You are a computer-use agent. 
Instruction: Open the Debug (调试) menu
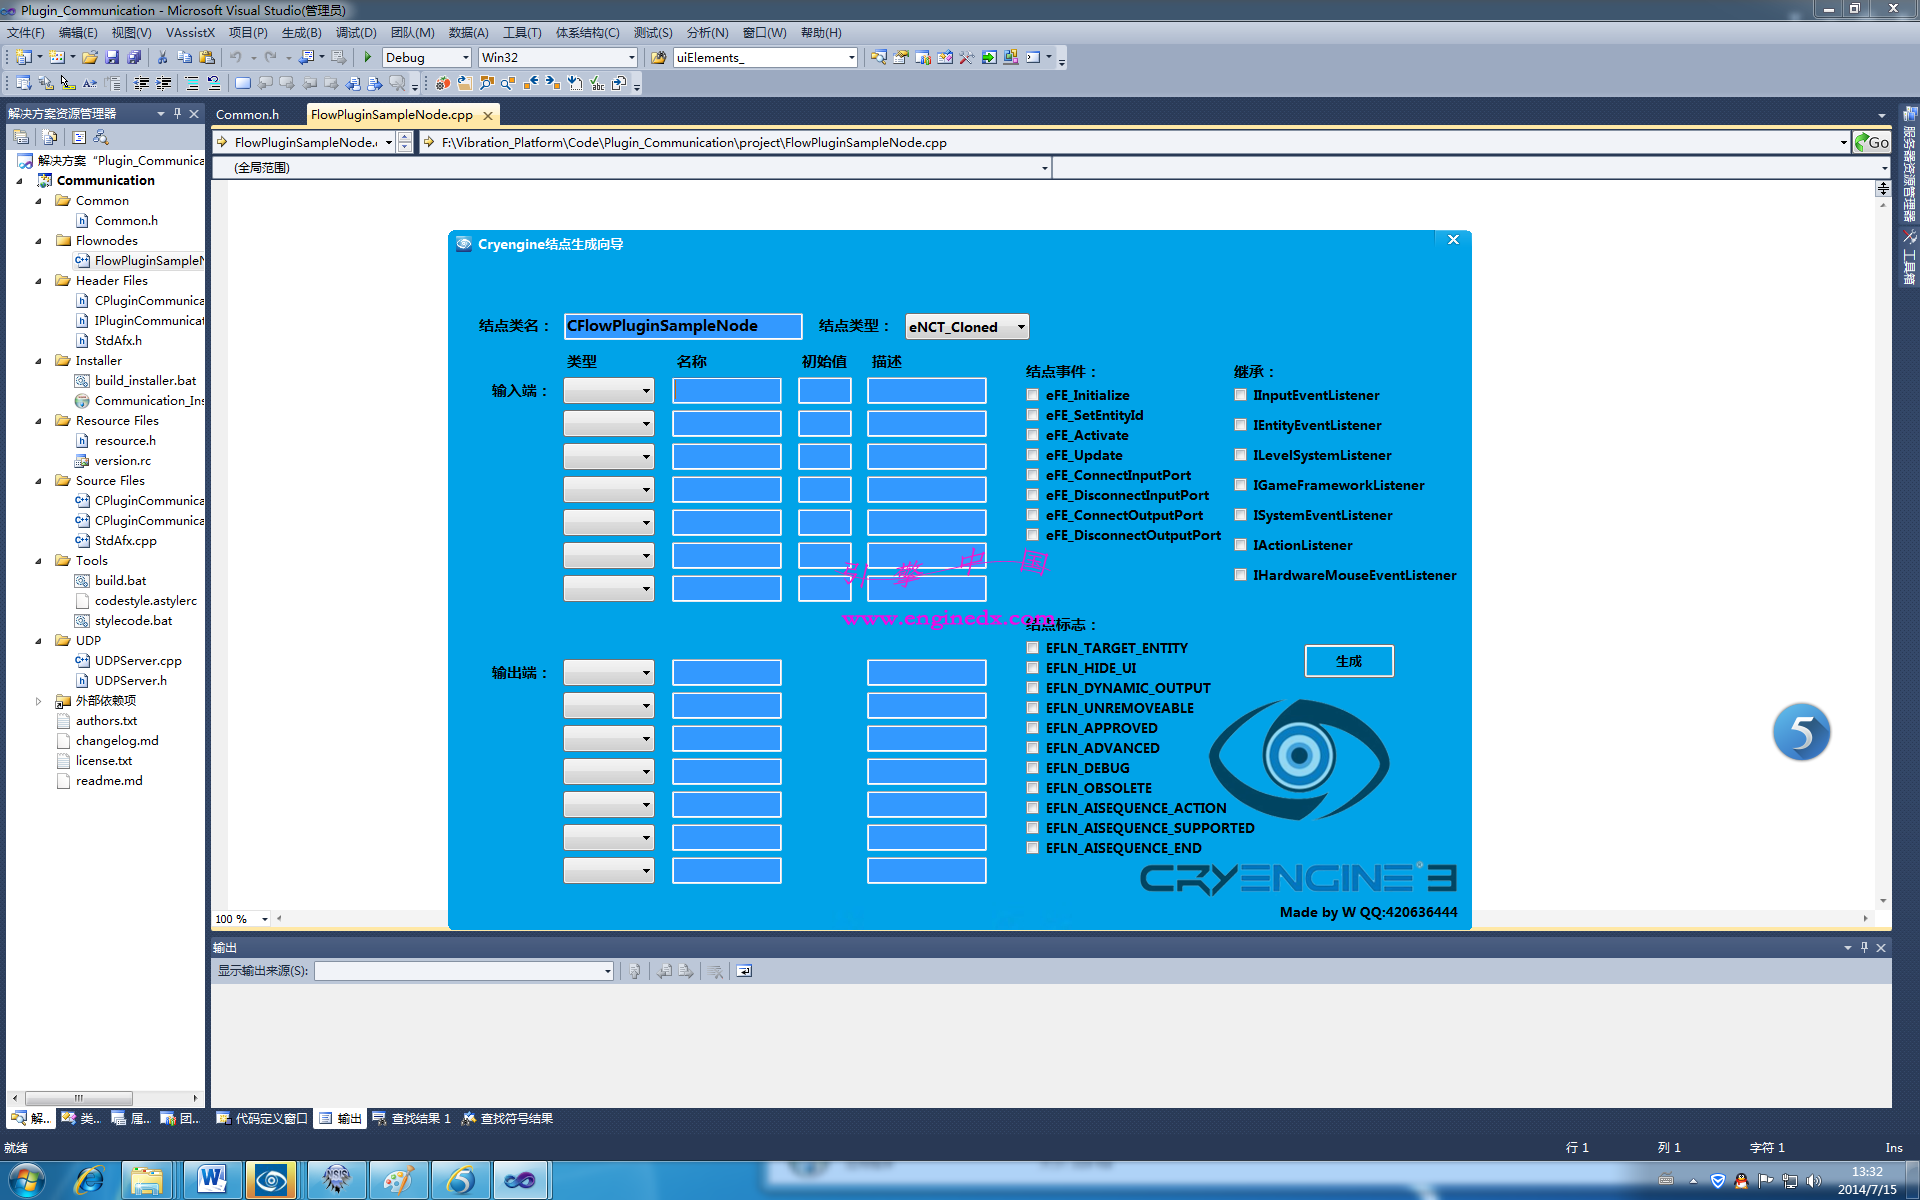point(355,33)
